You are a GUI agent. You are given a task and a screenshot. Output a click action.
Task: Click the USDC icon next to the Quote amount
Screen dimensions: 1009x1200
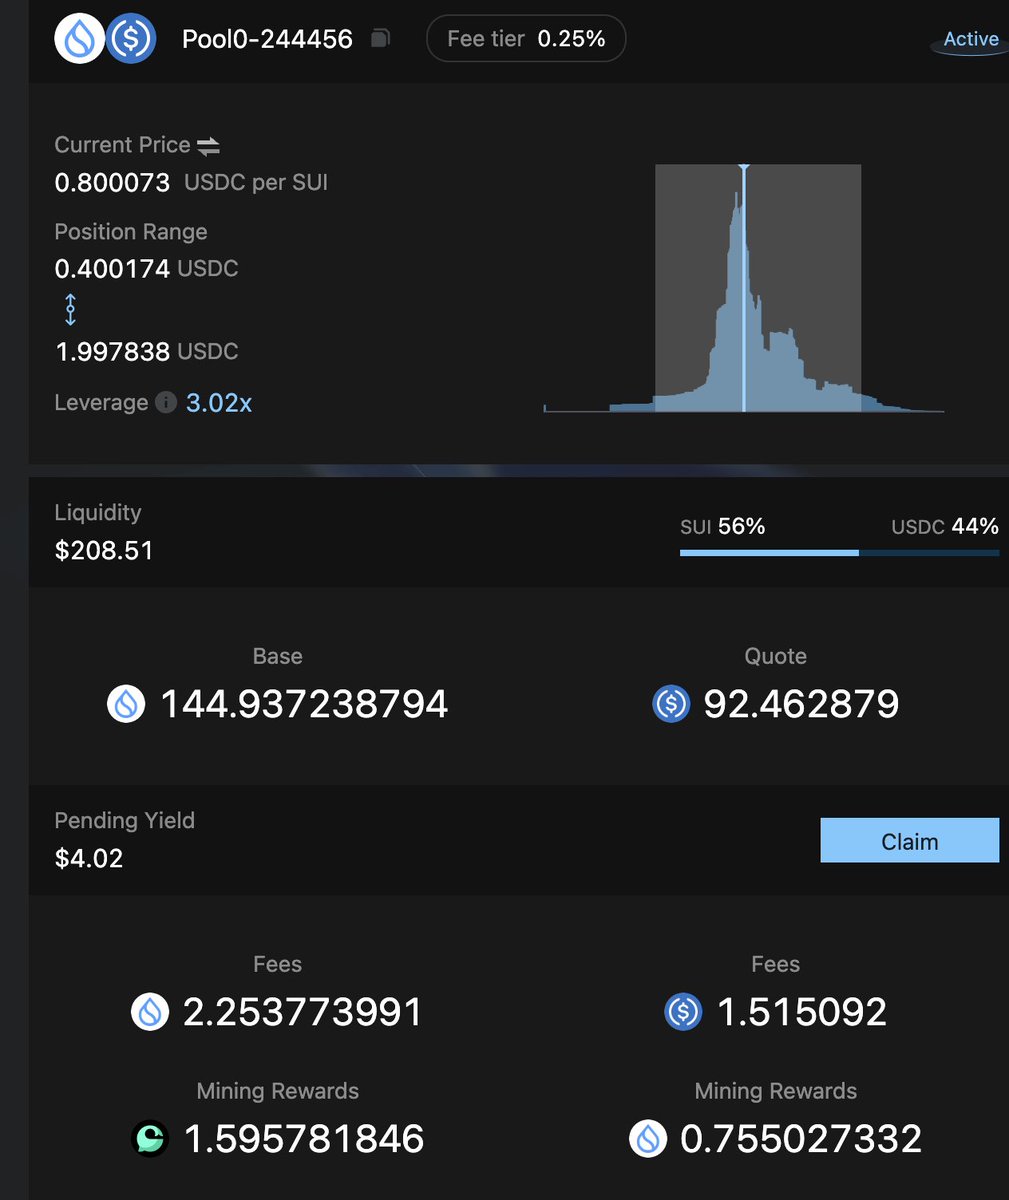pyautogui.click(x=671, y=703)
